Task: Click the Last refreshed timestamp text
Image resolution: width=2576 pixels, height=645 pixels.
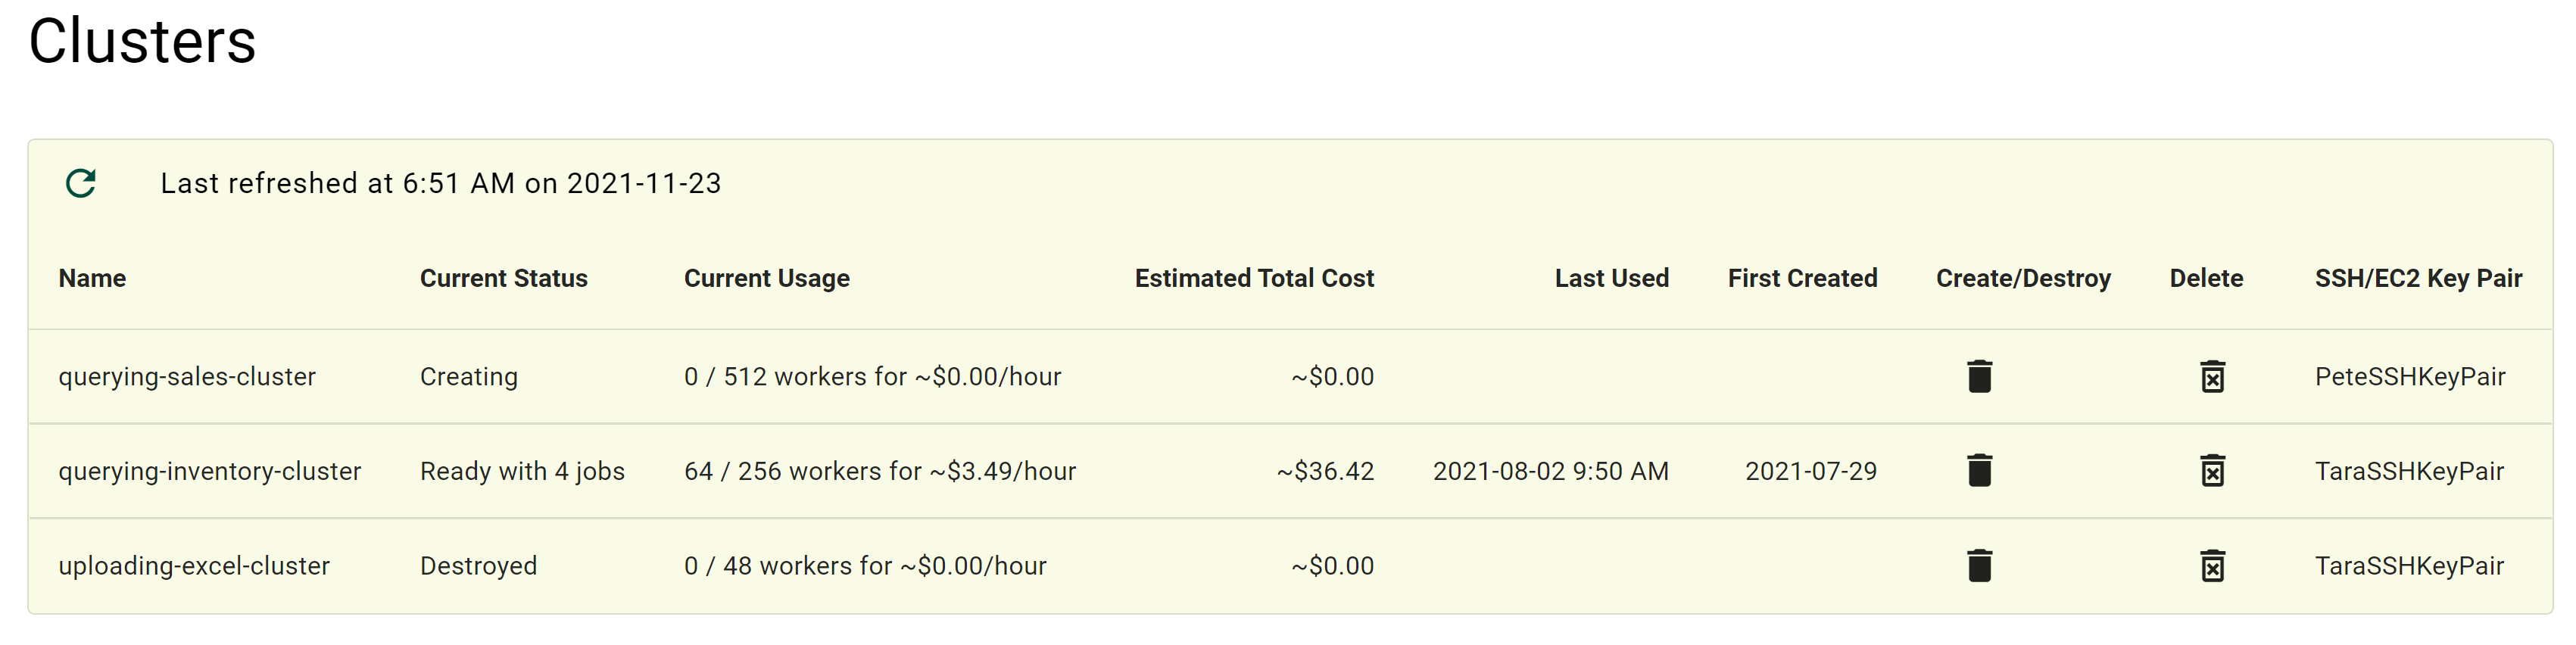Action: (440, 183)
